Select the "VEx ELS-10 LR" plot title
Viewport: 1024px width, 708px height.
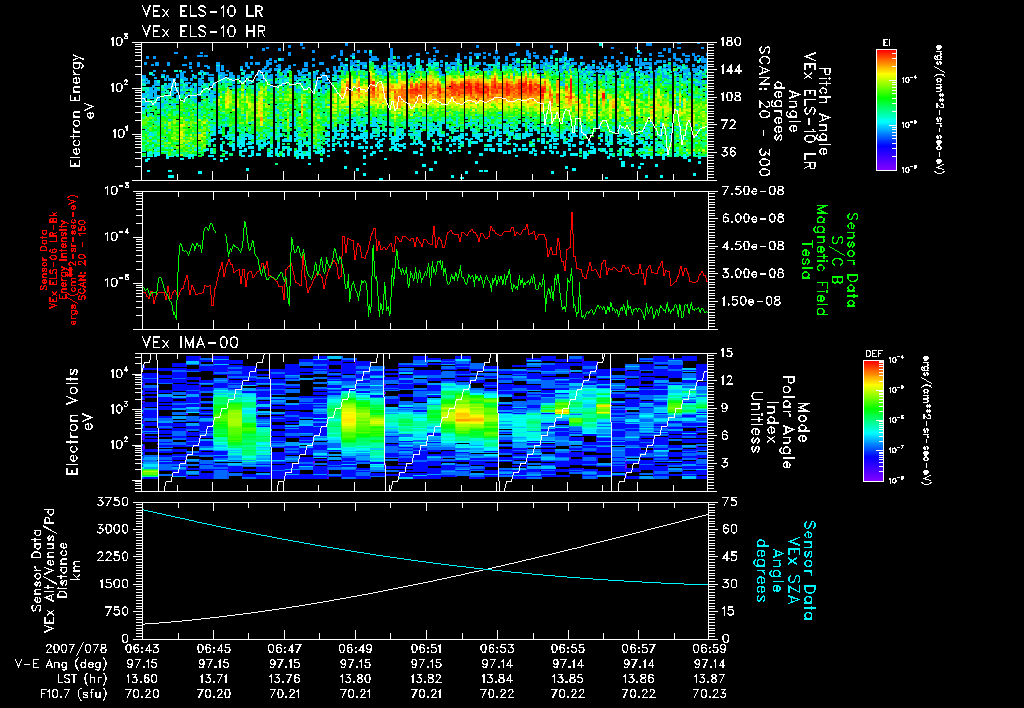pos(203,12)
